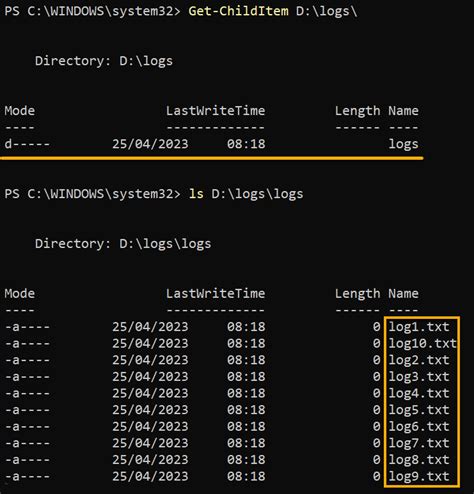Click file name log9.txt
Image resolution: width=474 pixels, height=494 pixels.
click(x=419, y=477)
